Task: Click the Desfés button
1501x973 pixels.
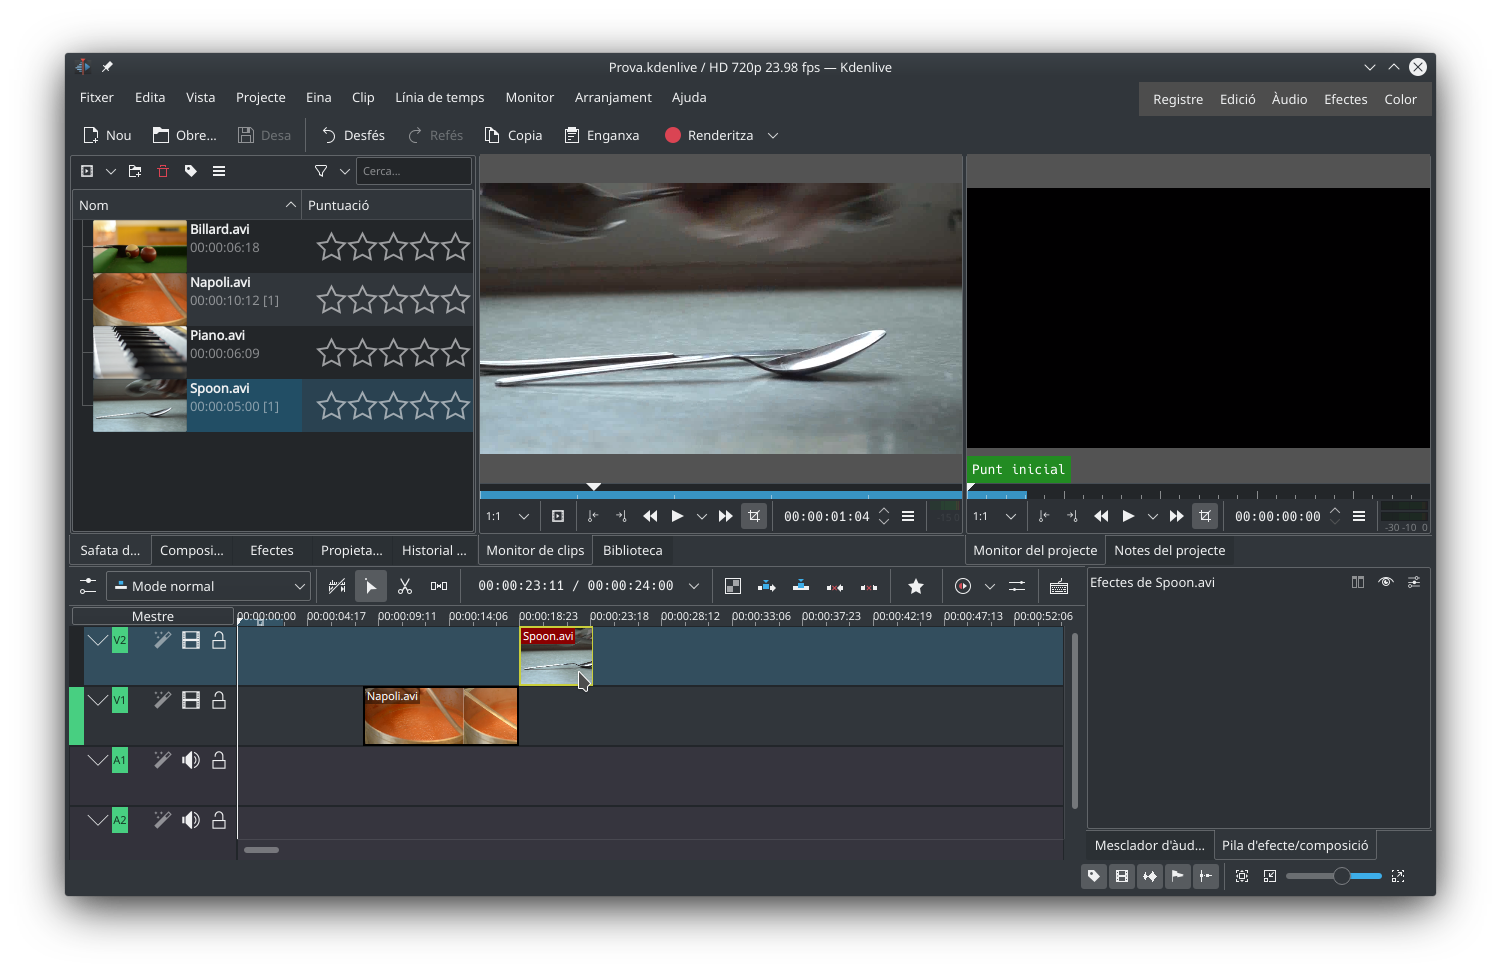Action: [353, 136]
